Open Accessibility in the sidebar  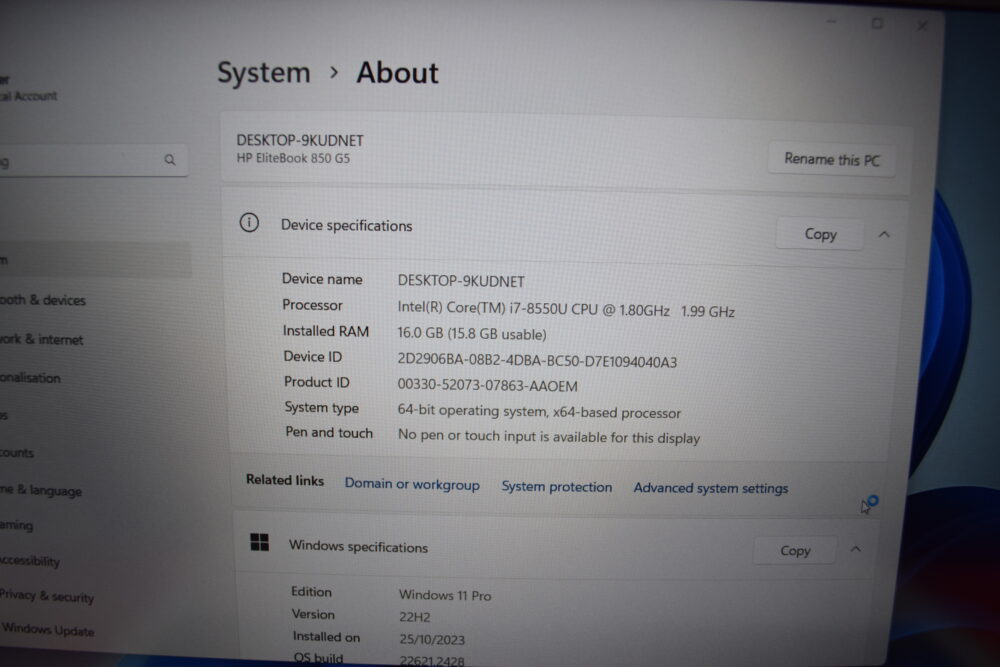[x=29, y=561]
